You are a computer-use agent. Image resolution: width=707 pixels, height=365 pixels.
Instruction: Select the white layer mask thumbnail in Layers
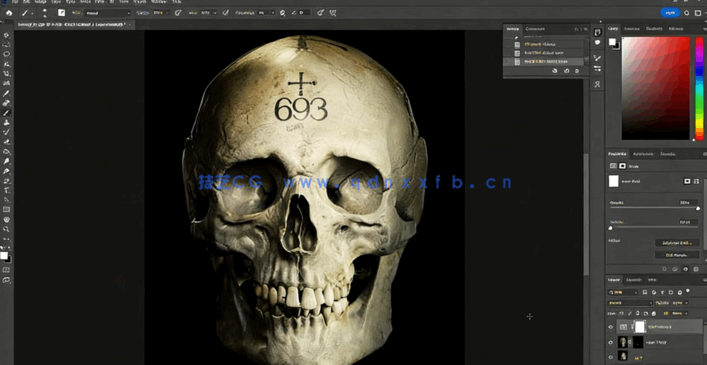coord(639,327)
